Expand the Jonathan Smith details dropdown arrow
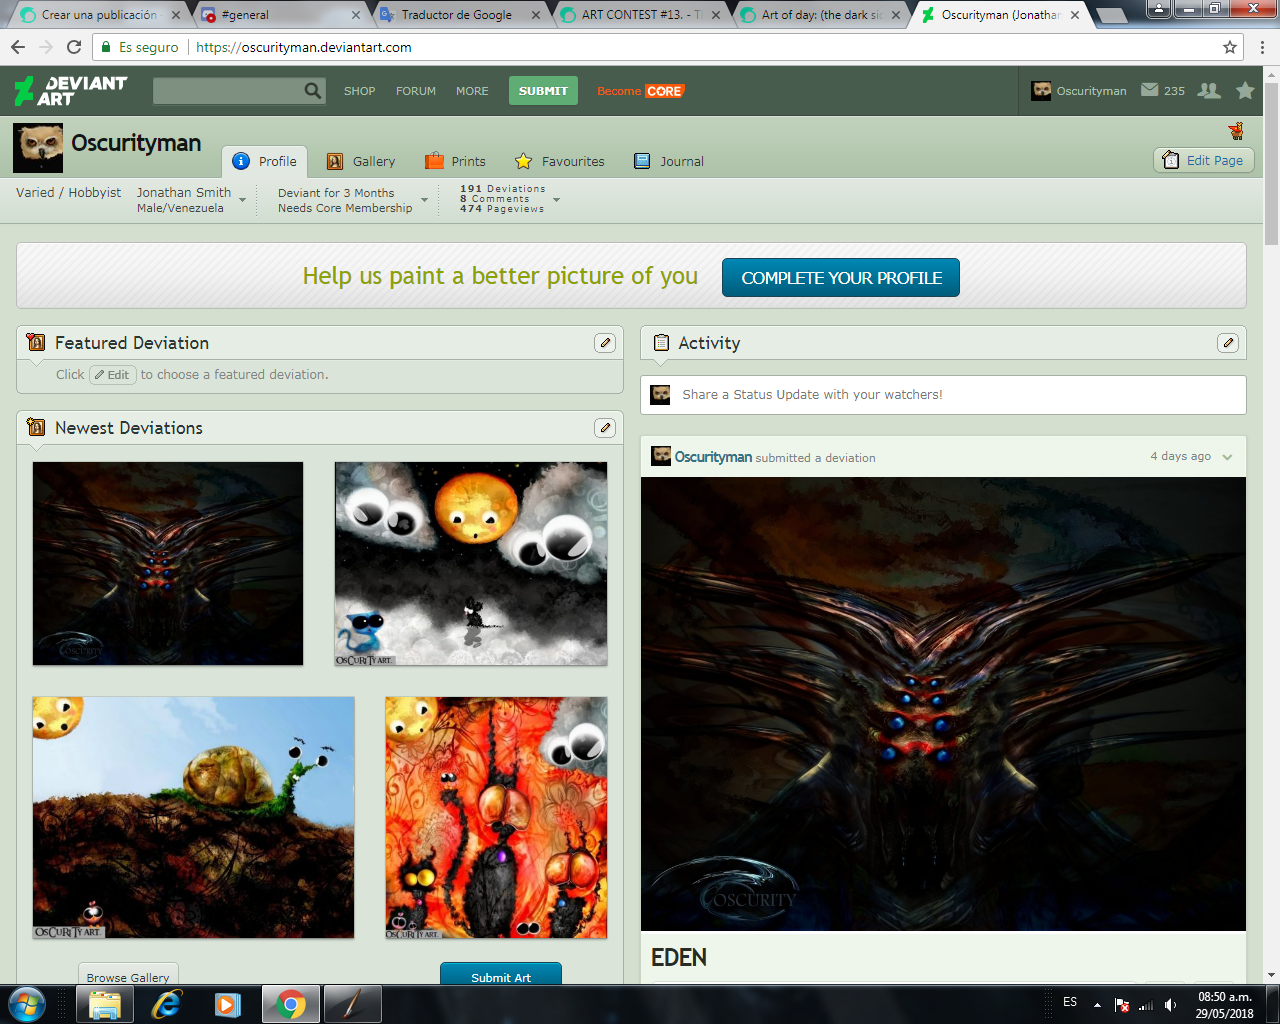Screen dimensions: 1280x1024 pyautogui.click(x=242, y=201)
